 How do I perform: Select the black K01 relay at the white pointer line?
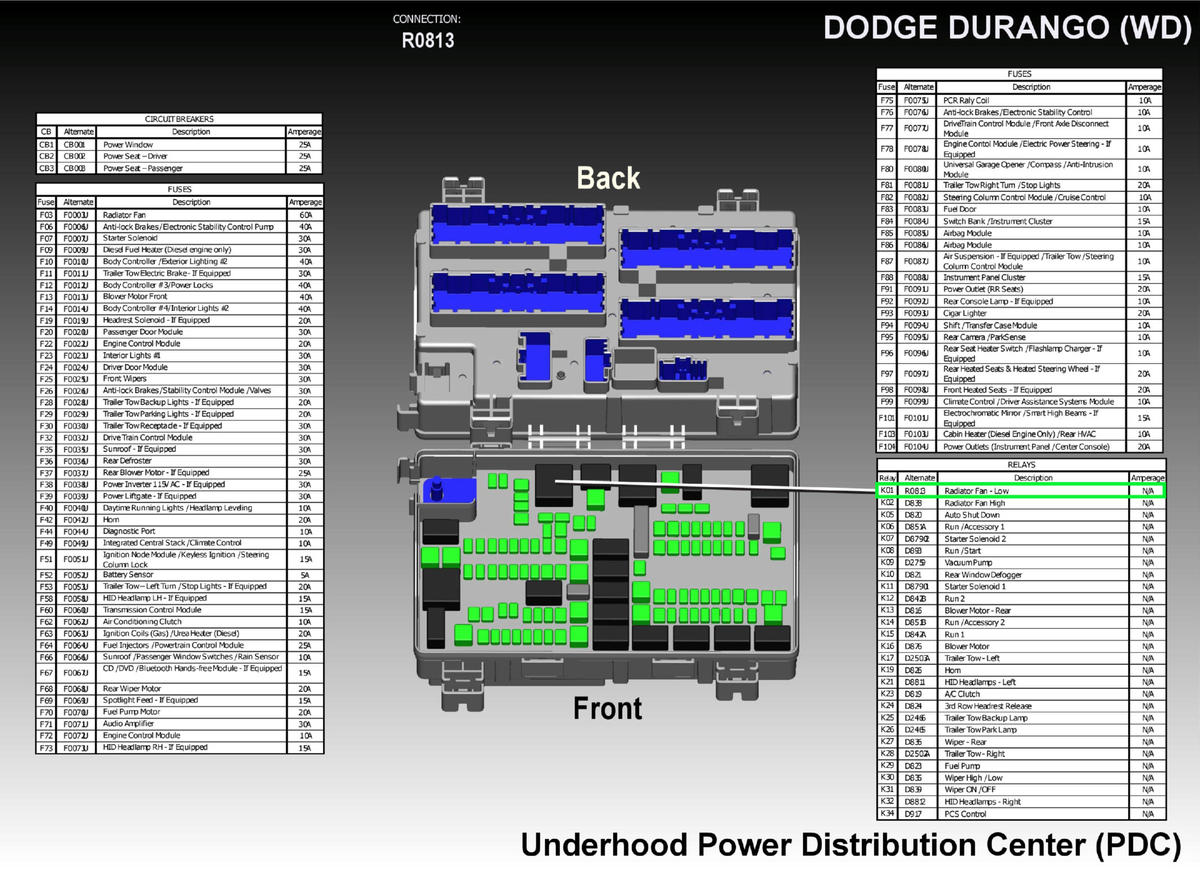pos(554,482)
